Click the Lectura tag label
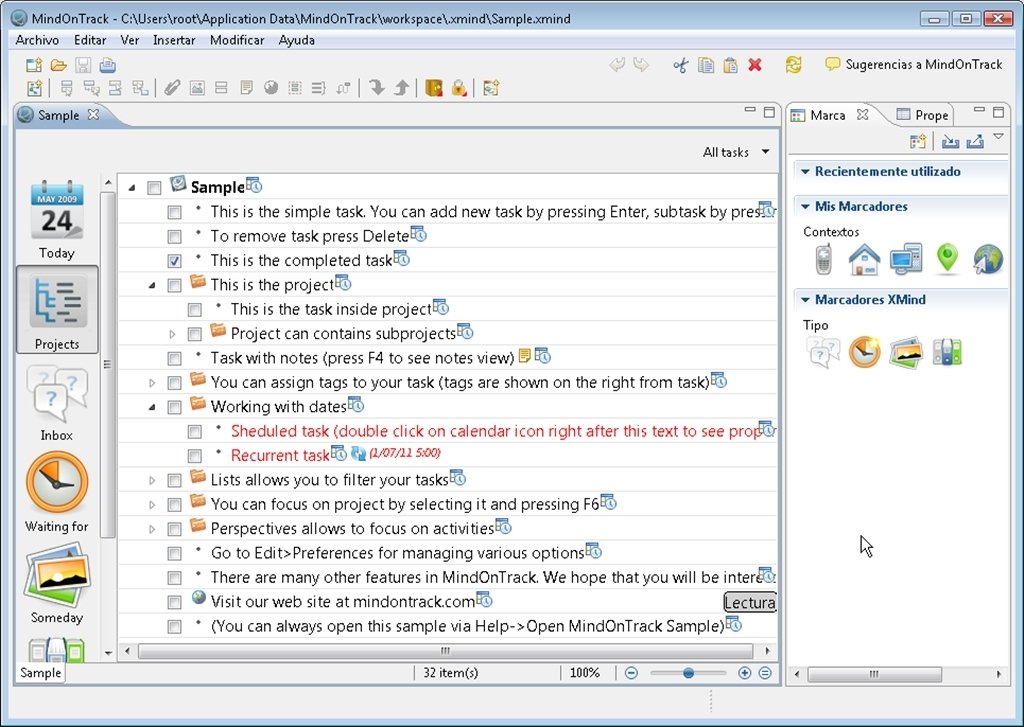This screenshot has height=727, width=1024. pos(750,602)
